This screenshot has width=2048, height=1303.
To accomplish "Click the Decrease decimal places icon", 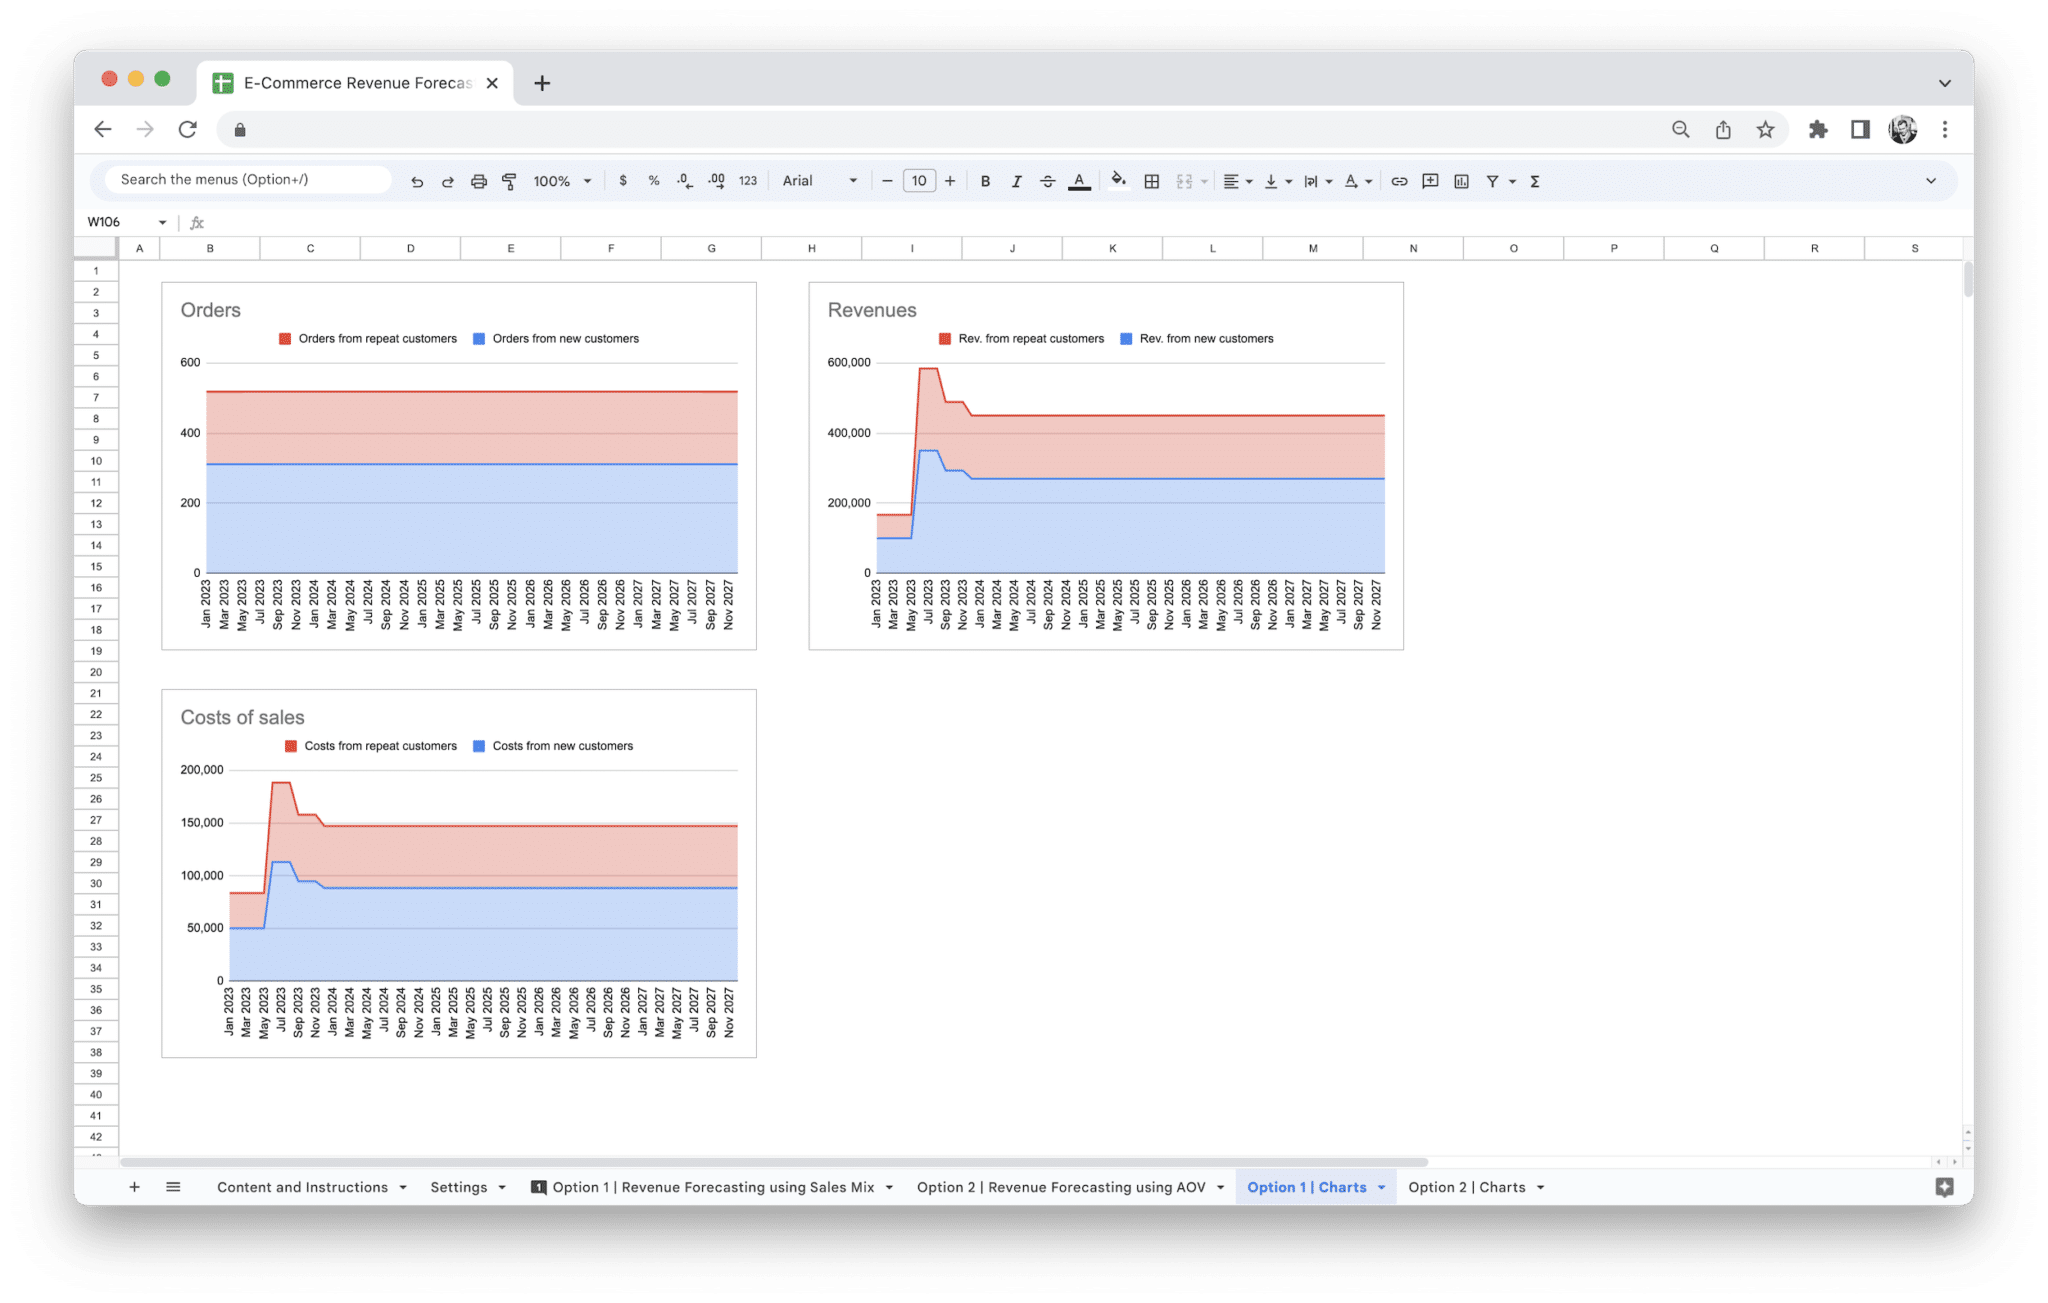I will 684,181.
